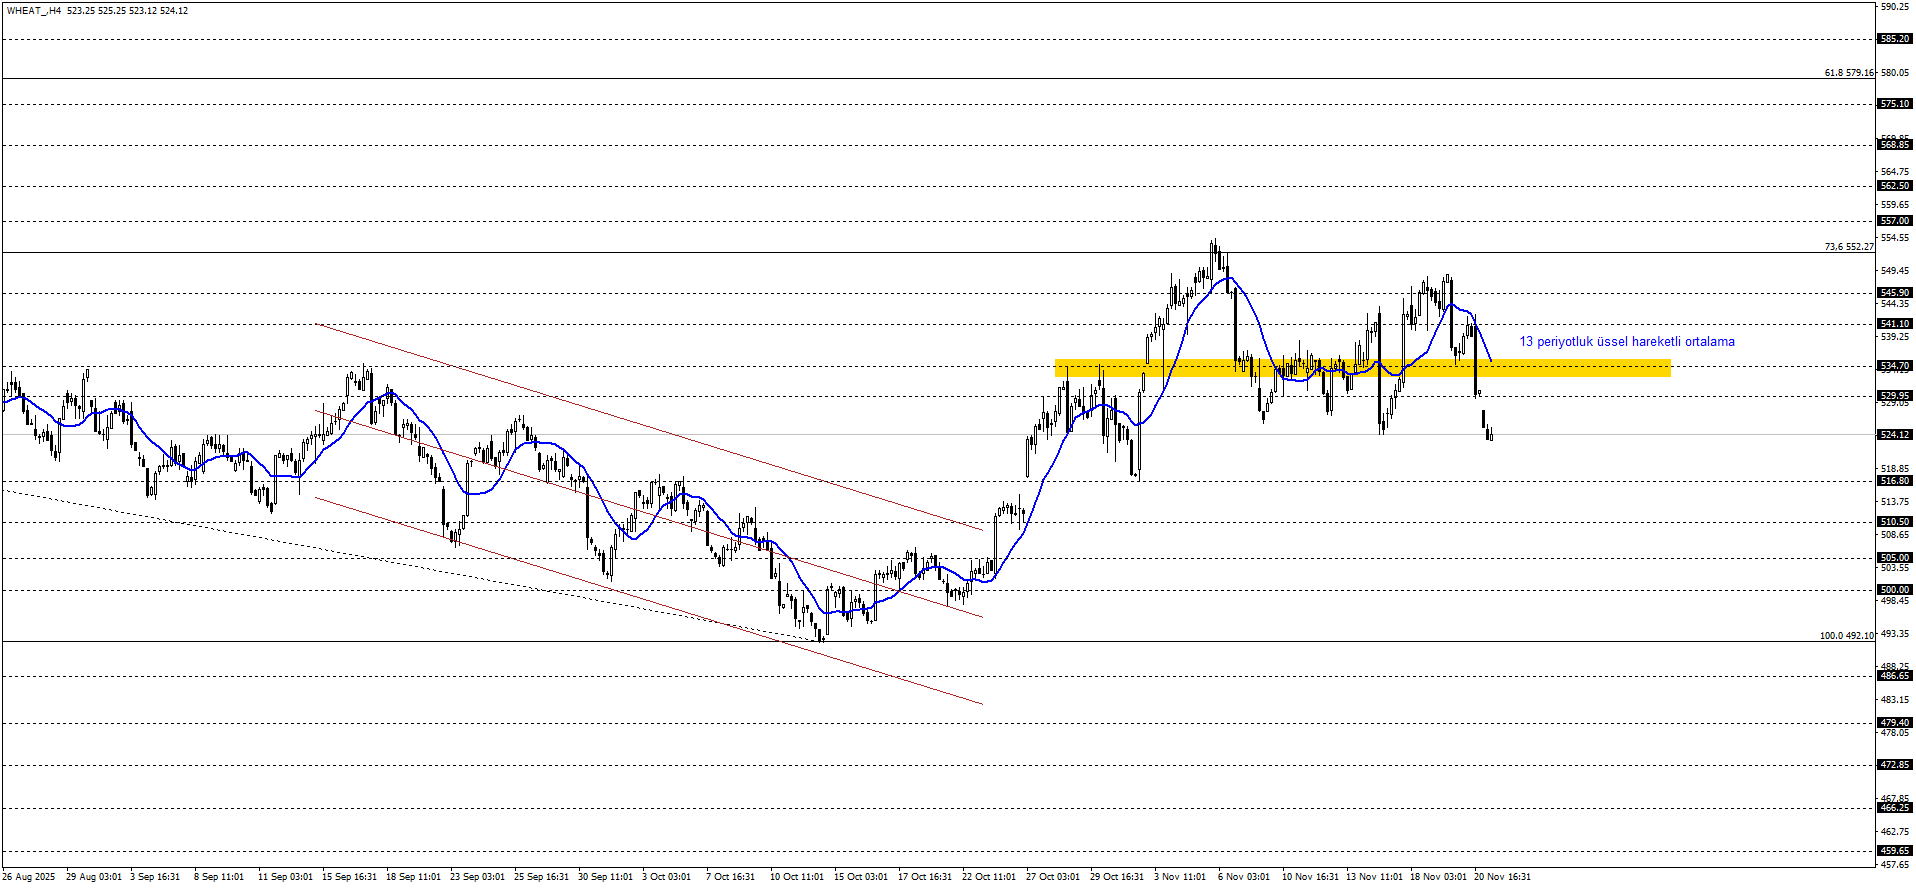The height and width of the screenshot is (888, 1916).
Task: Click the 61.8 579.16 Fibonacci level label
Action: 1848,73
